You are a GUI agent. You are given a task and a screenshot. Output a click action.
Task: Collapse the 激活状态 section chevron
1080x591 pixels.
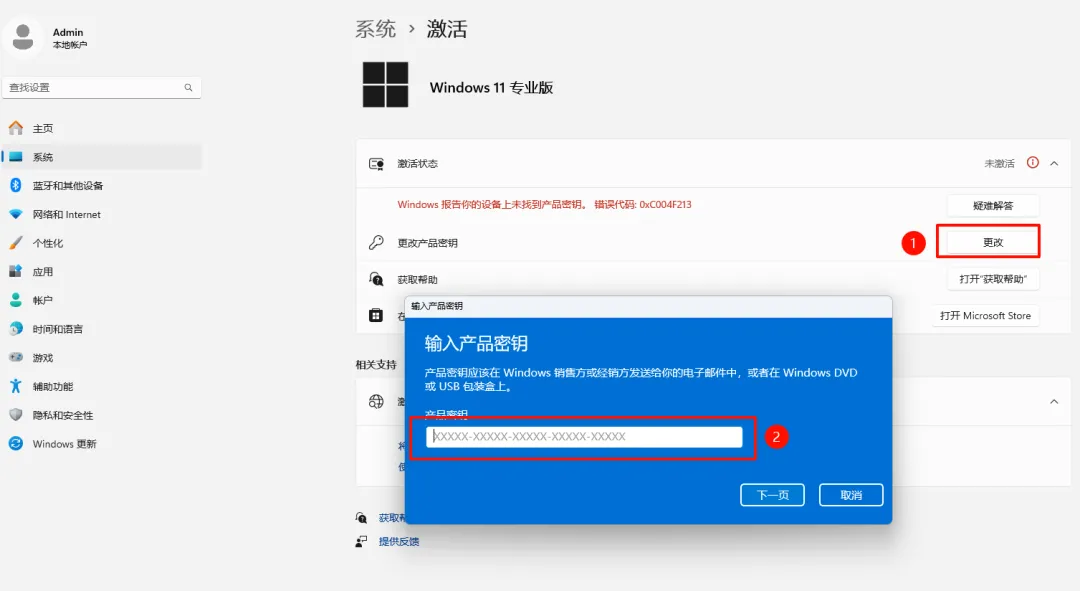tap(1054, 163)
